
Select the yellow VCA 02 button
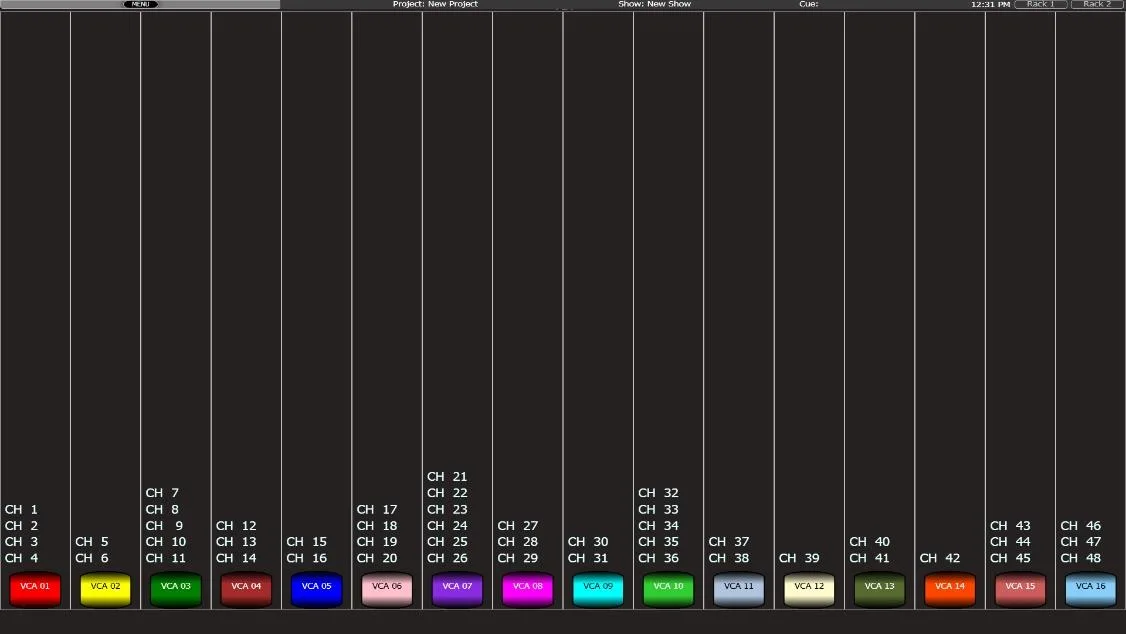pyautogui.click(x=105, y=589)
